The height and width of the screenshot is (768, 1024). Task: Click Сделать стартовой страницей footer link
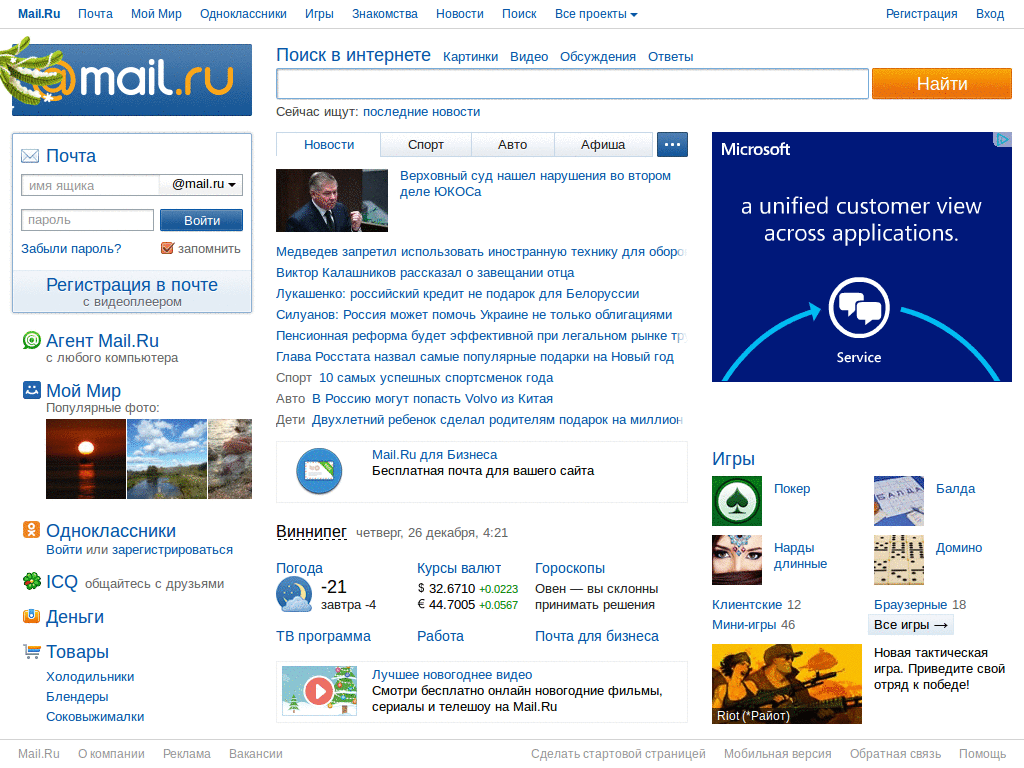[x=618, y=754]
